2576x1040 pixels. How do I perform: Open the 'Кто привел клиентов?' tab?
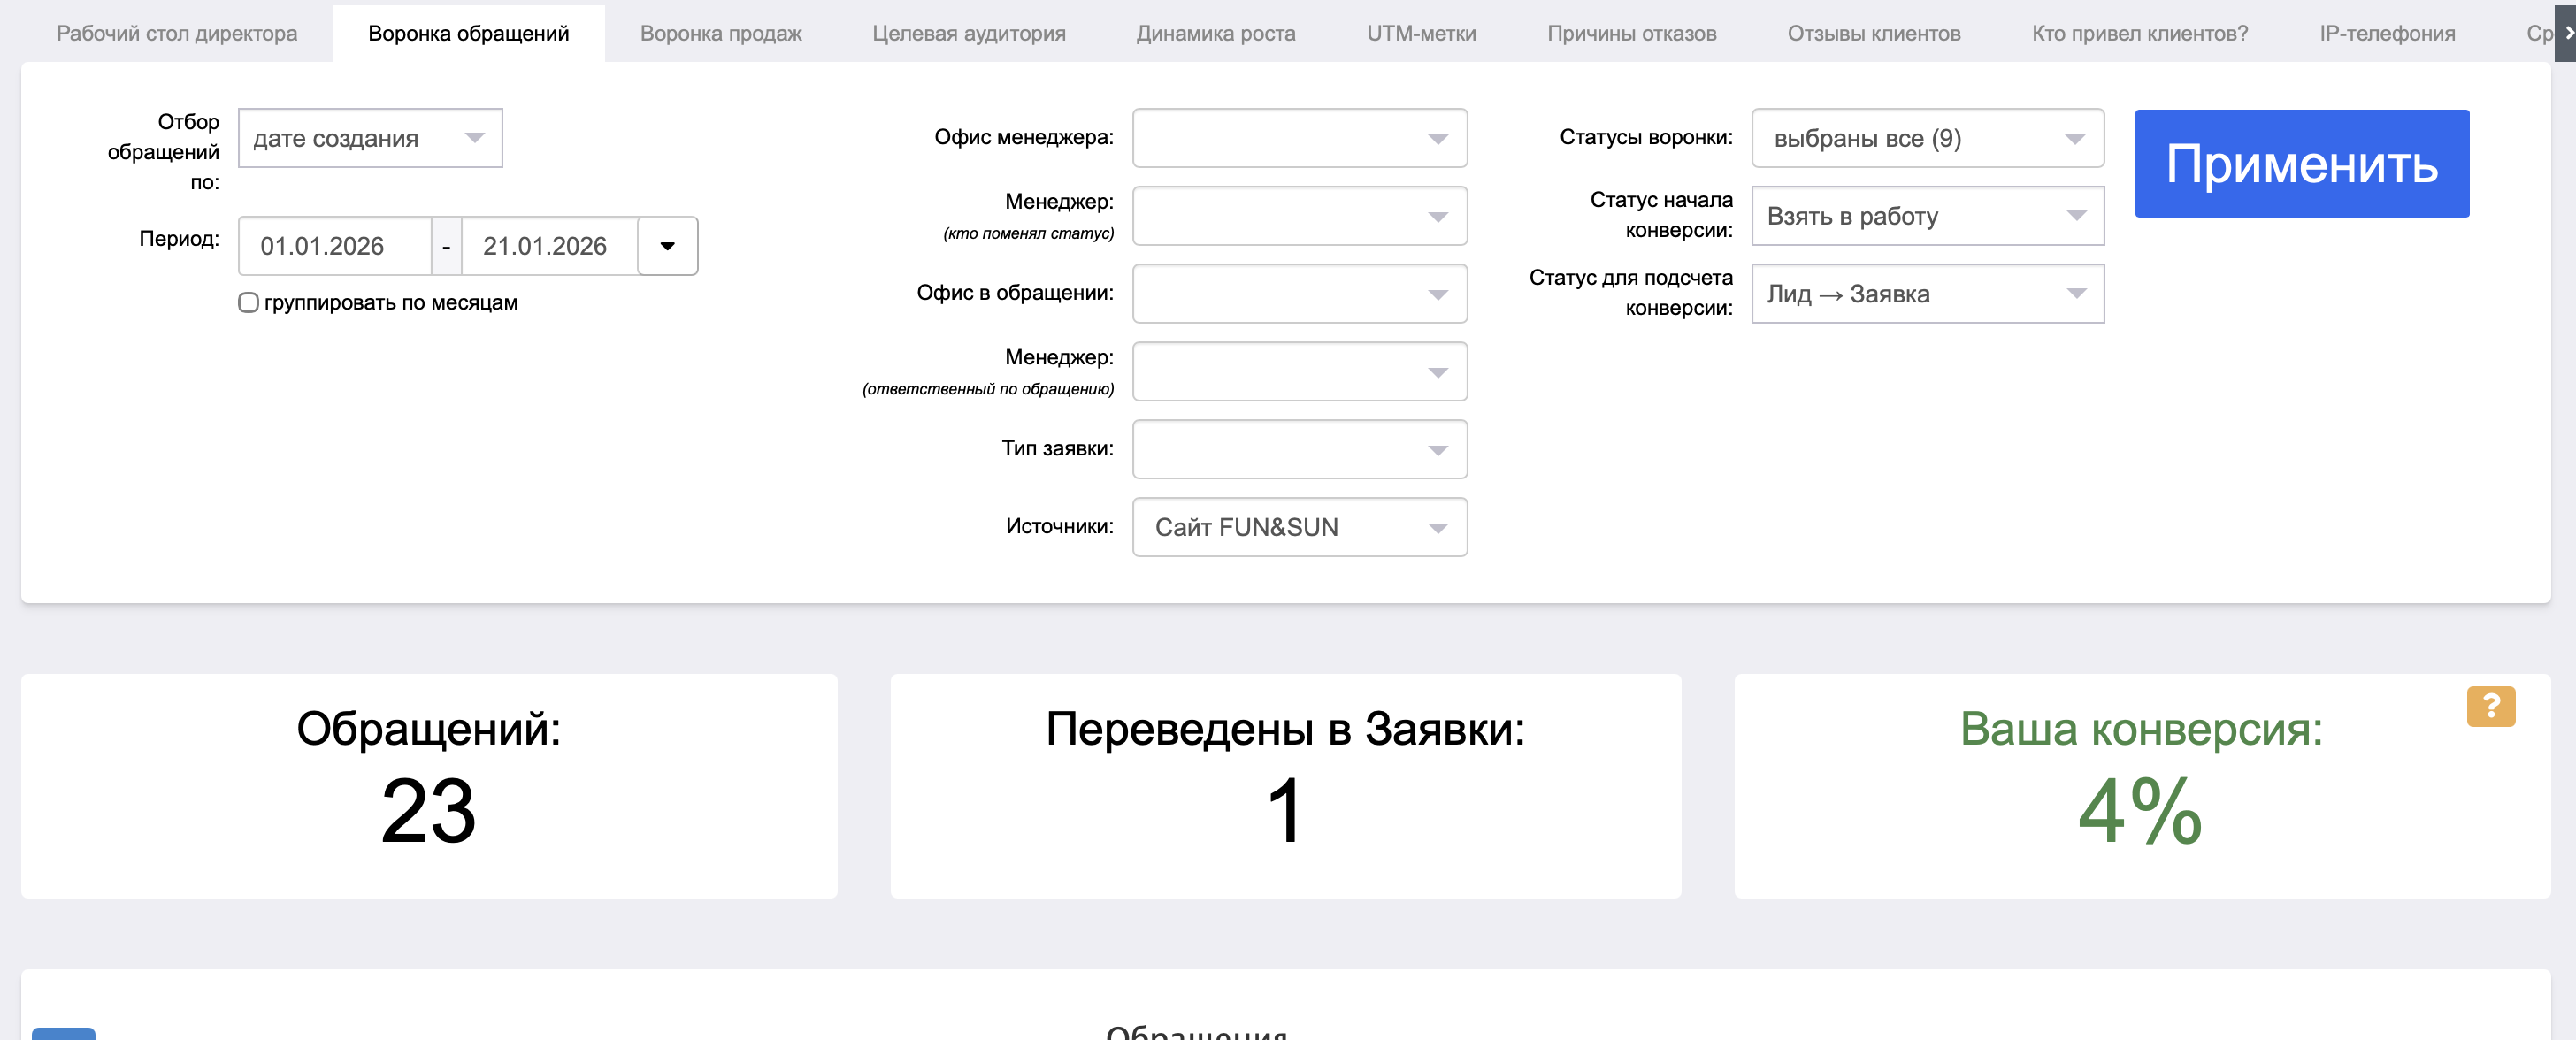(x=2139, y=33)
